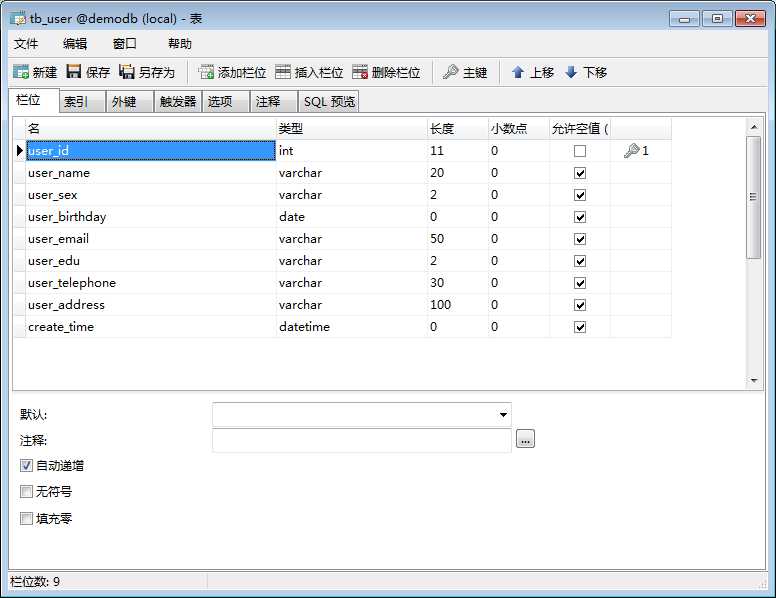The image size is (776, 598).
Task: Switch to the 外键 tab
Action: pyautogui.click(x=129, y=101)
